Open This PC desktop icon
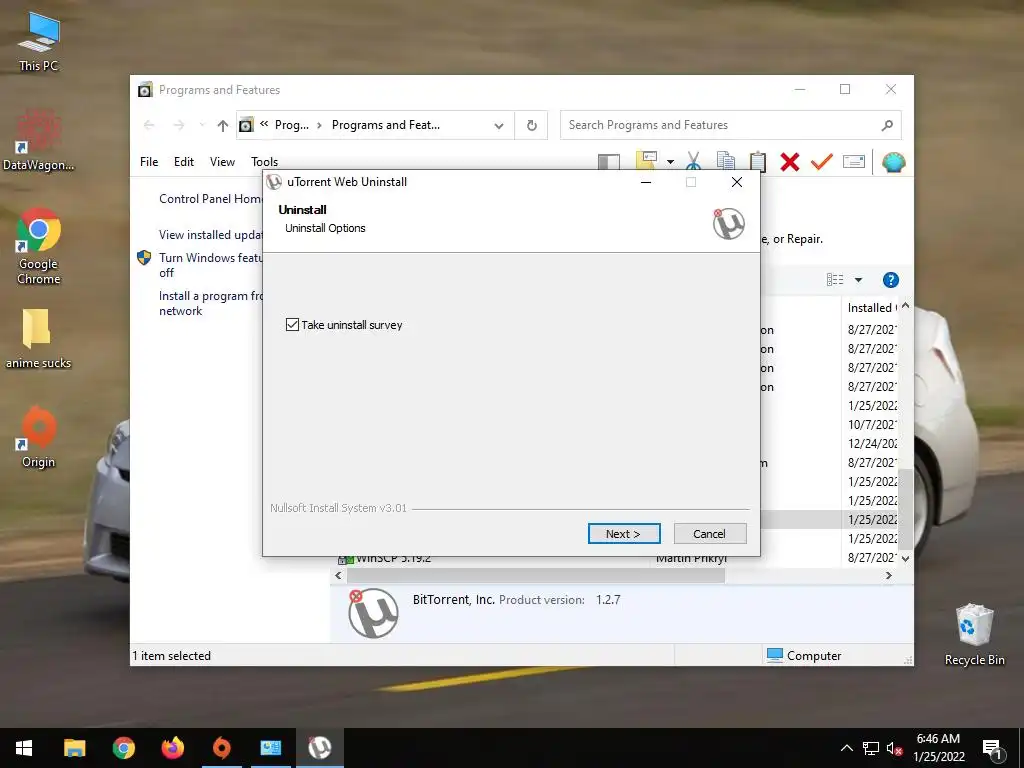This screenshot has width=1024, height=768. pyautogui.click(x=39, y=41)
